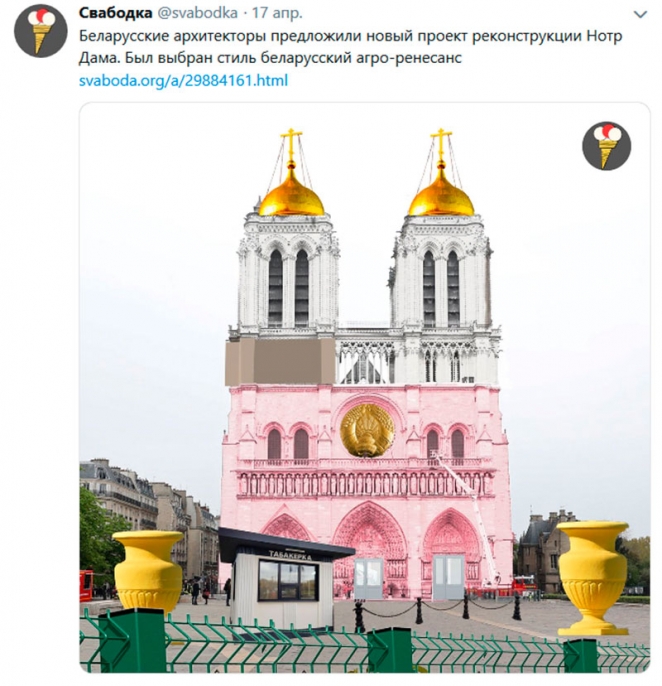This screenshot has width=662, height=686.
Task: Click the kiosk's dark front window
Action: (288, 581)
